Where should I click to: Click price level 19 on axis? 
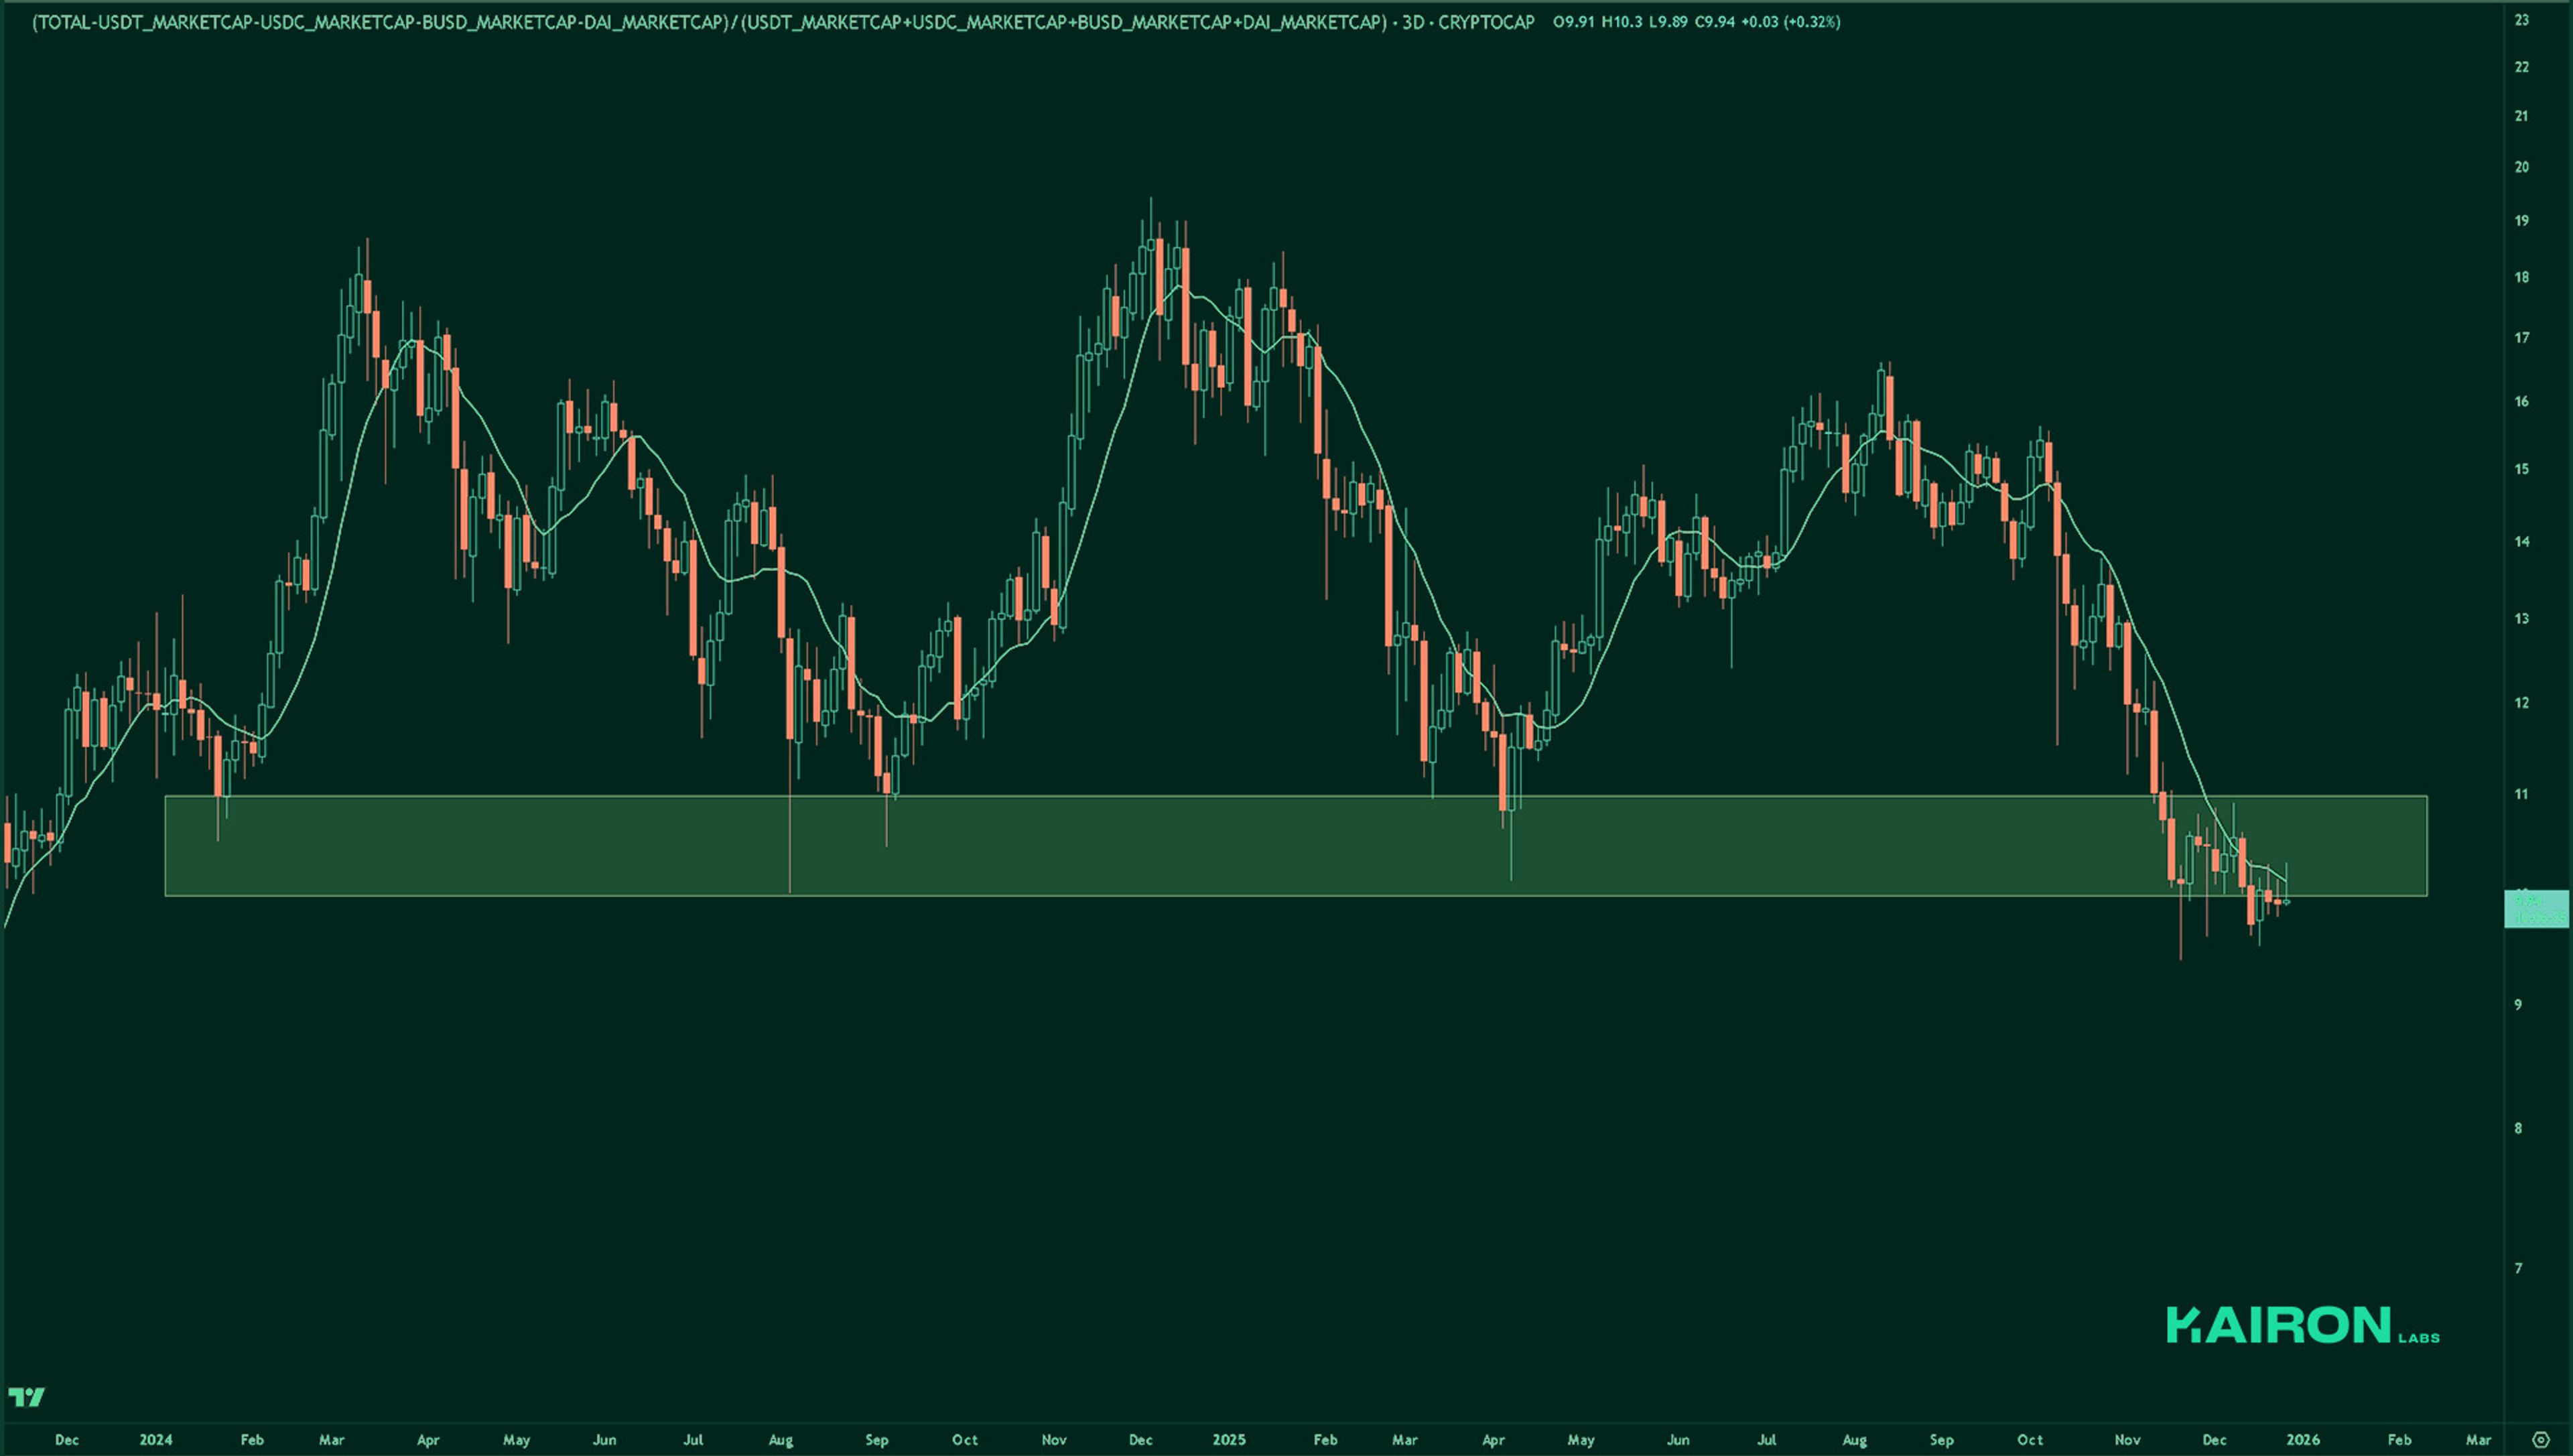(x=2522, y=221)
